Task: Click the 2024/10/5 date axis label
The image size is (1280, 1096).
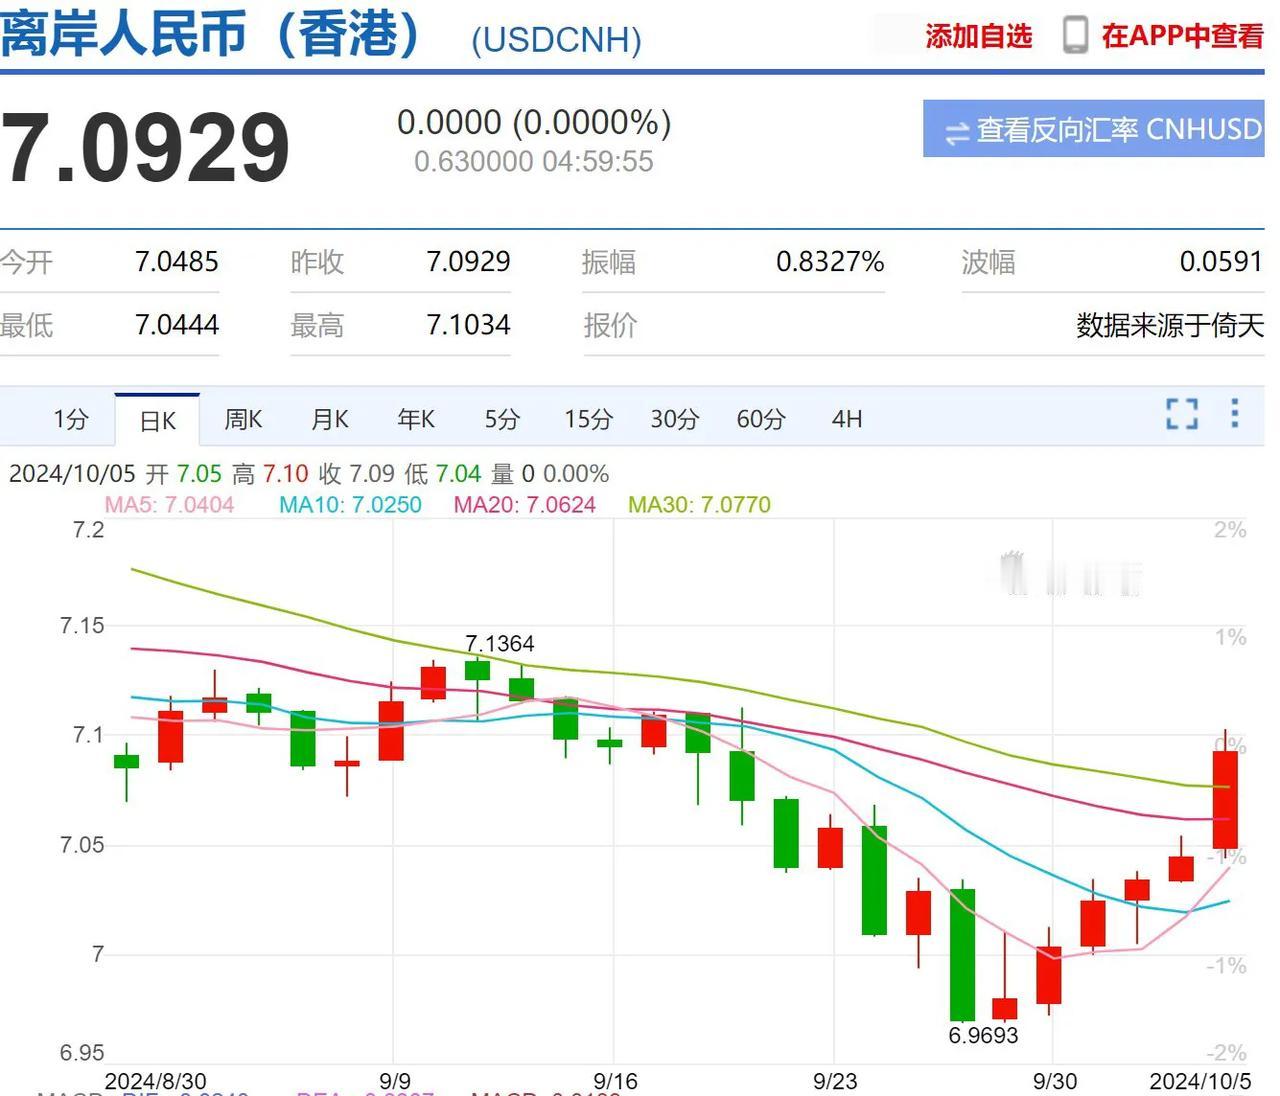Action: (x=1200, y=1081)
